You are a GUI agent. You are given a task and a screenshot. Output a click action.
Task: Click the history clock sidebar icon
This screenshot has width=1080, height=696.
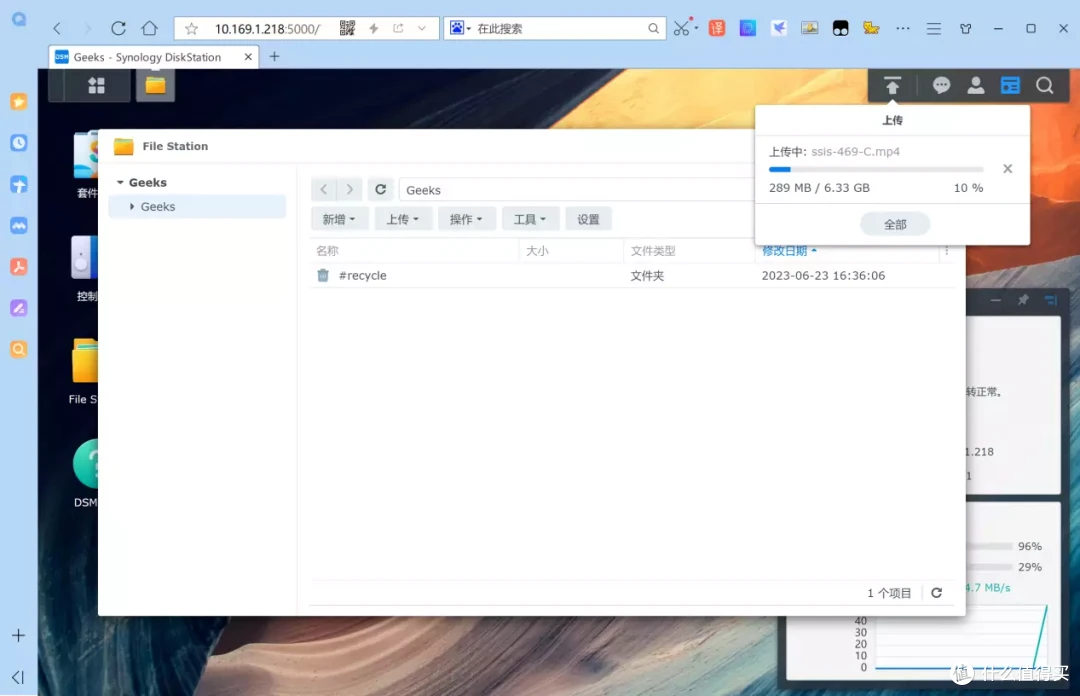(x=19, y=143)
